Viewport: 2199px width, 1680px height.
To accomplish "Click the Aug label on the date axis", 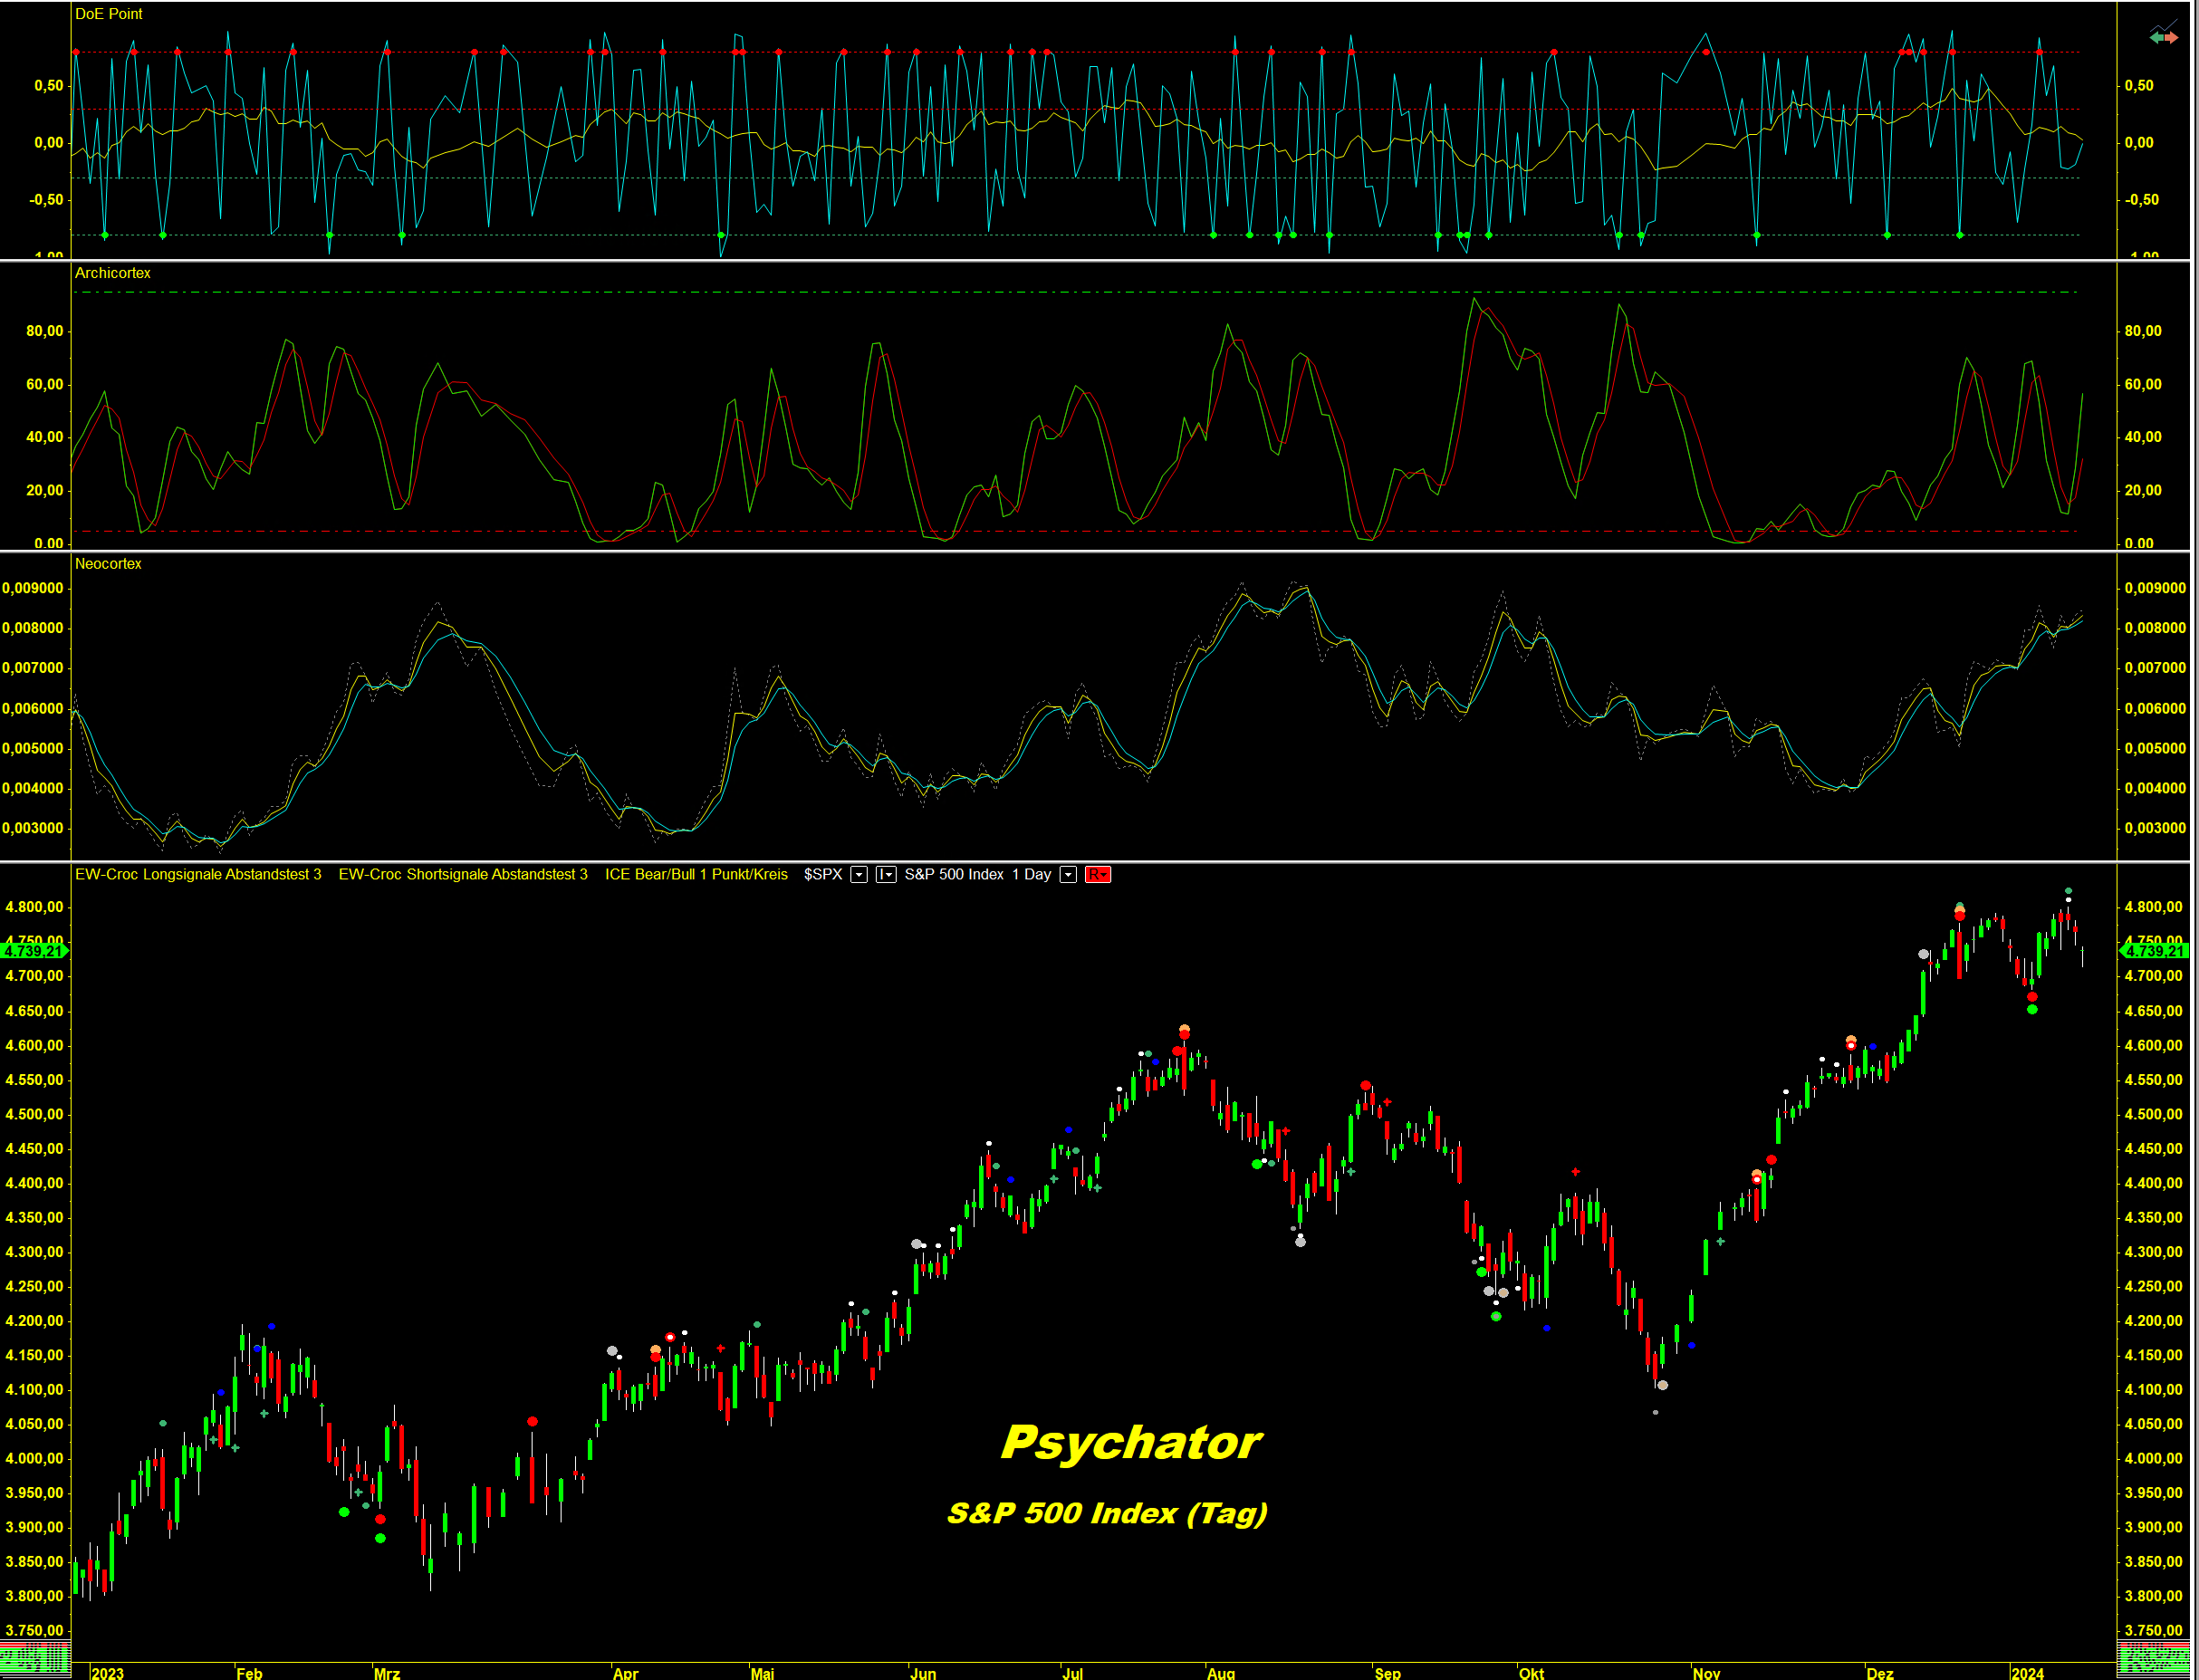I will point(1221,1673).
